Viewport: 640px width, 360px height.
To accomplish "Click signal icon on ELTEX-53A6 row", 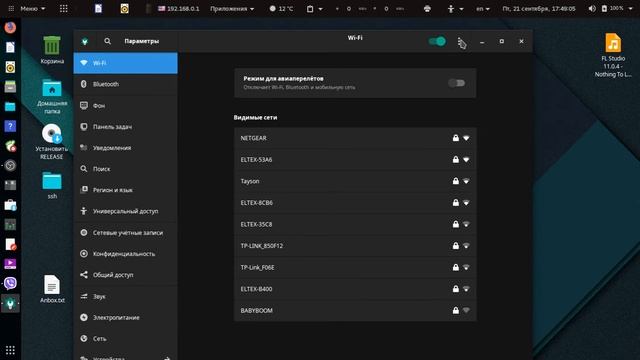I will point(466,160).
